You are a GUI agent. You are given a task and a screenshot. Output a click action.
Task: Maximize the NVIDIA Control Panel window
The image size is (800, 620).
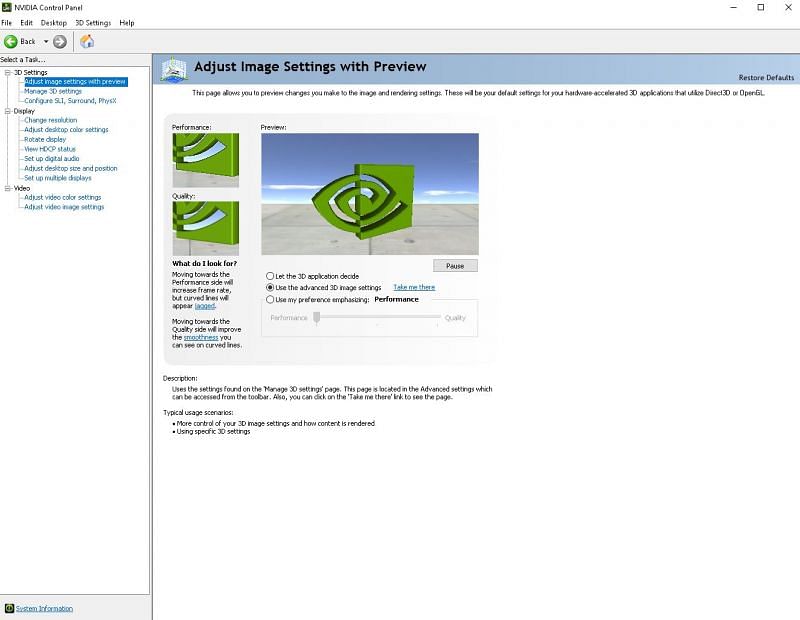coord(761,8)
